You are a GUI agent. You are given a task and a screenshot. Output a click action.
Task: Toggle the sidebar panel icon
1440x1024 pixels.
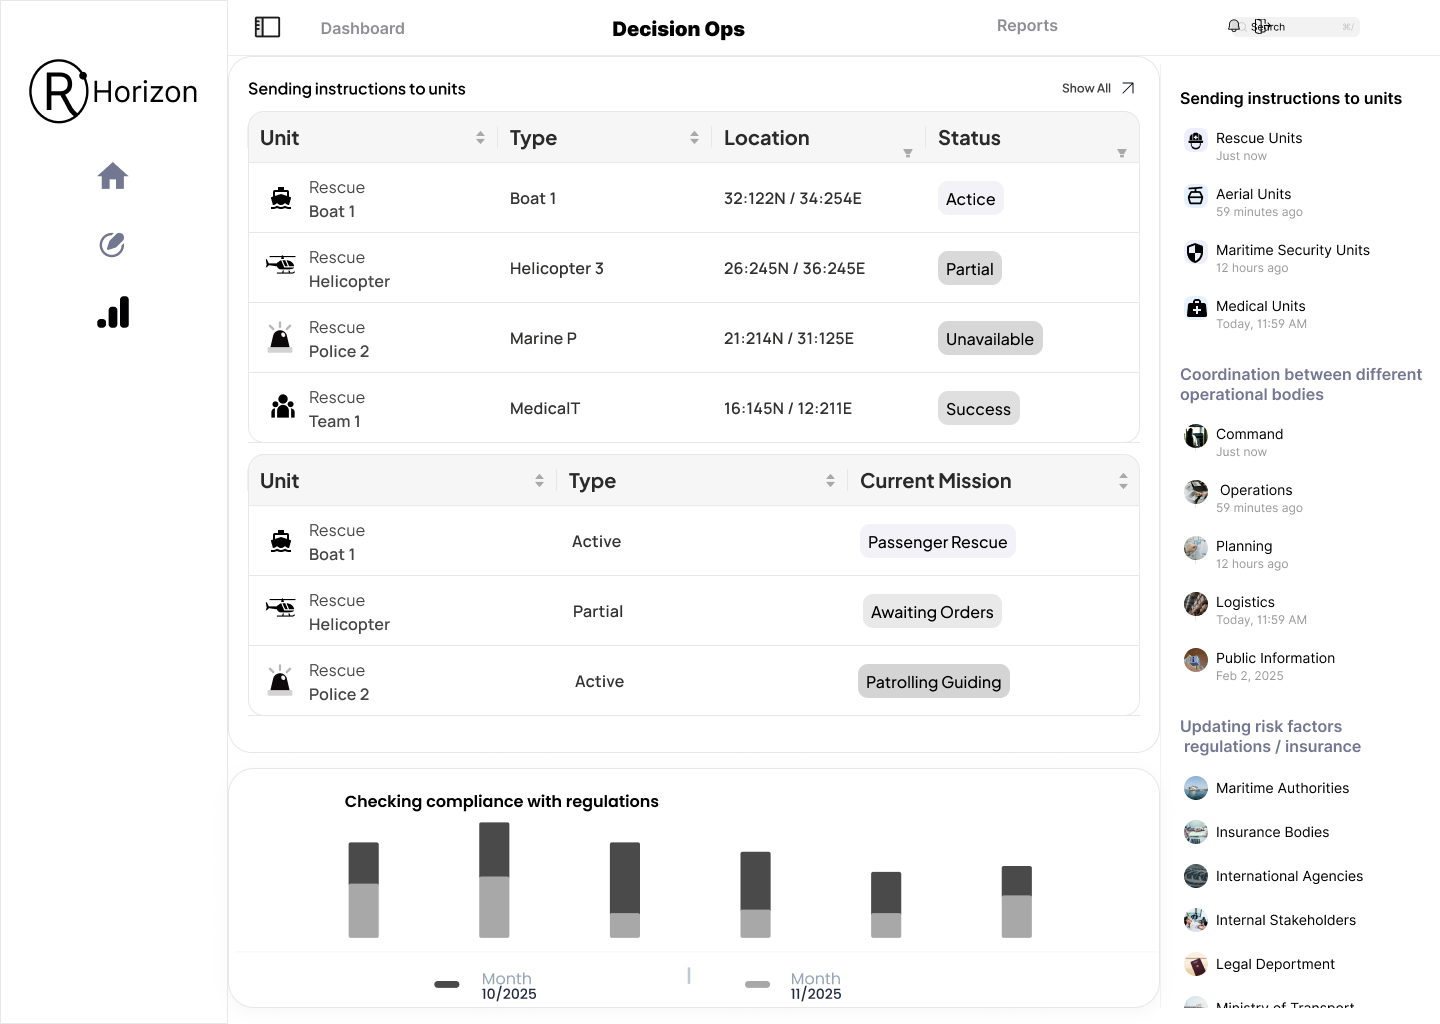click(x=267, y=27)
